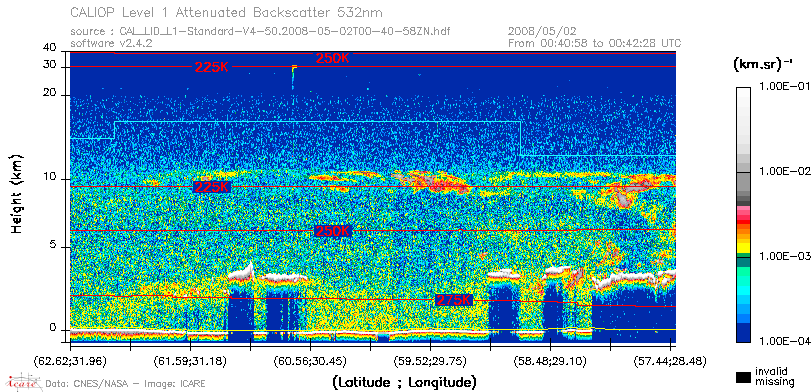Click the '275K' isotherm label
811x392 pixels.
[455, 300]
